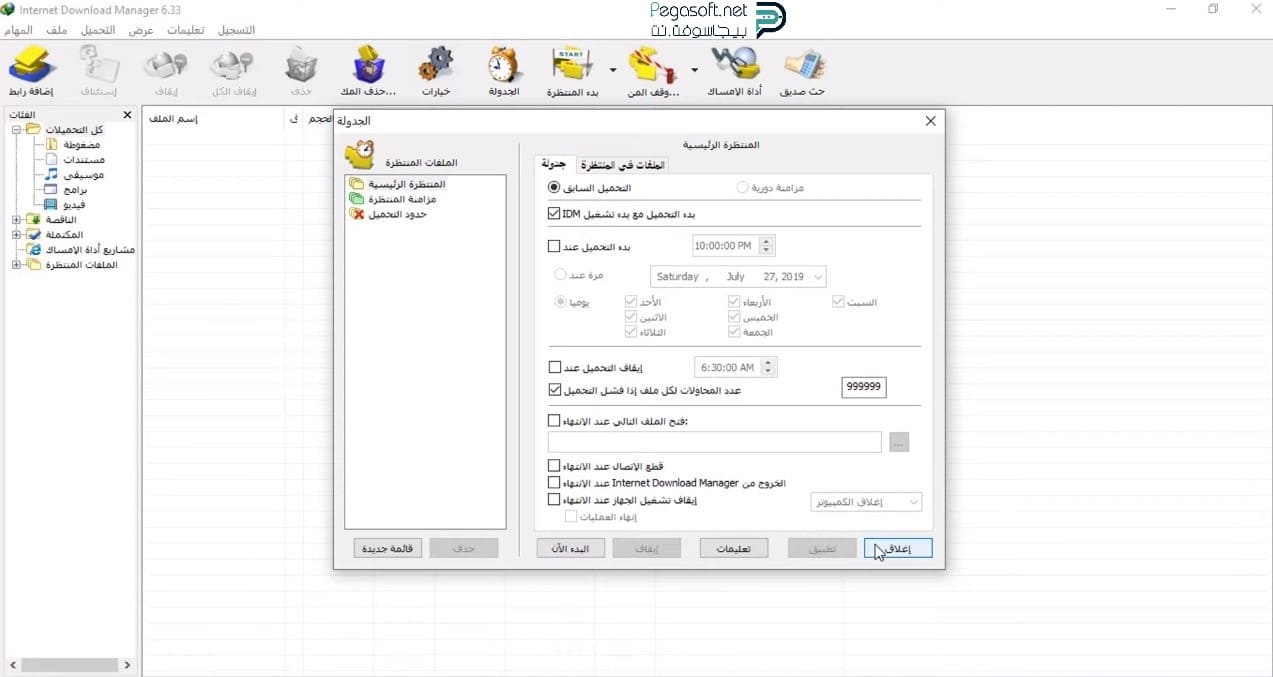Click the file path input field

tap(714, 442)
